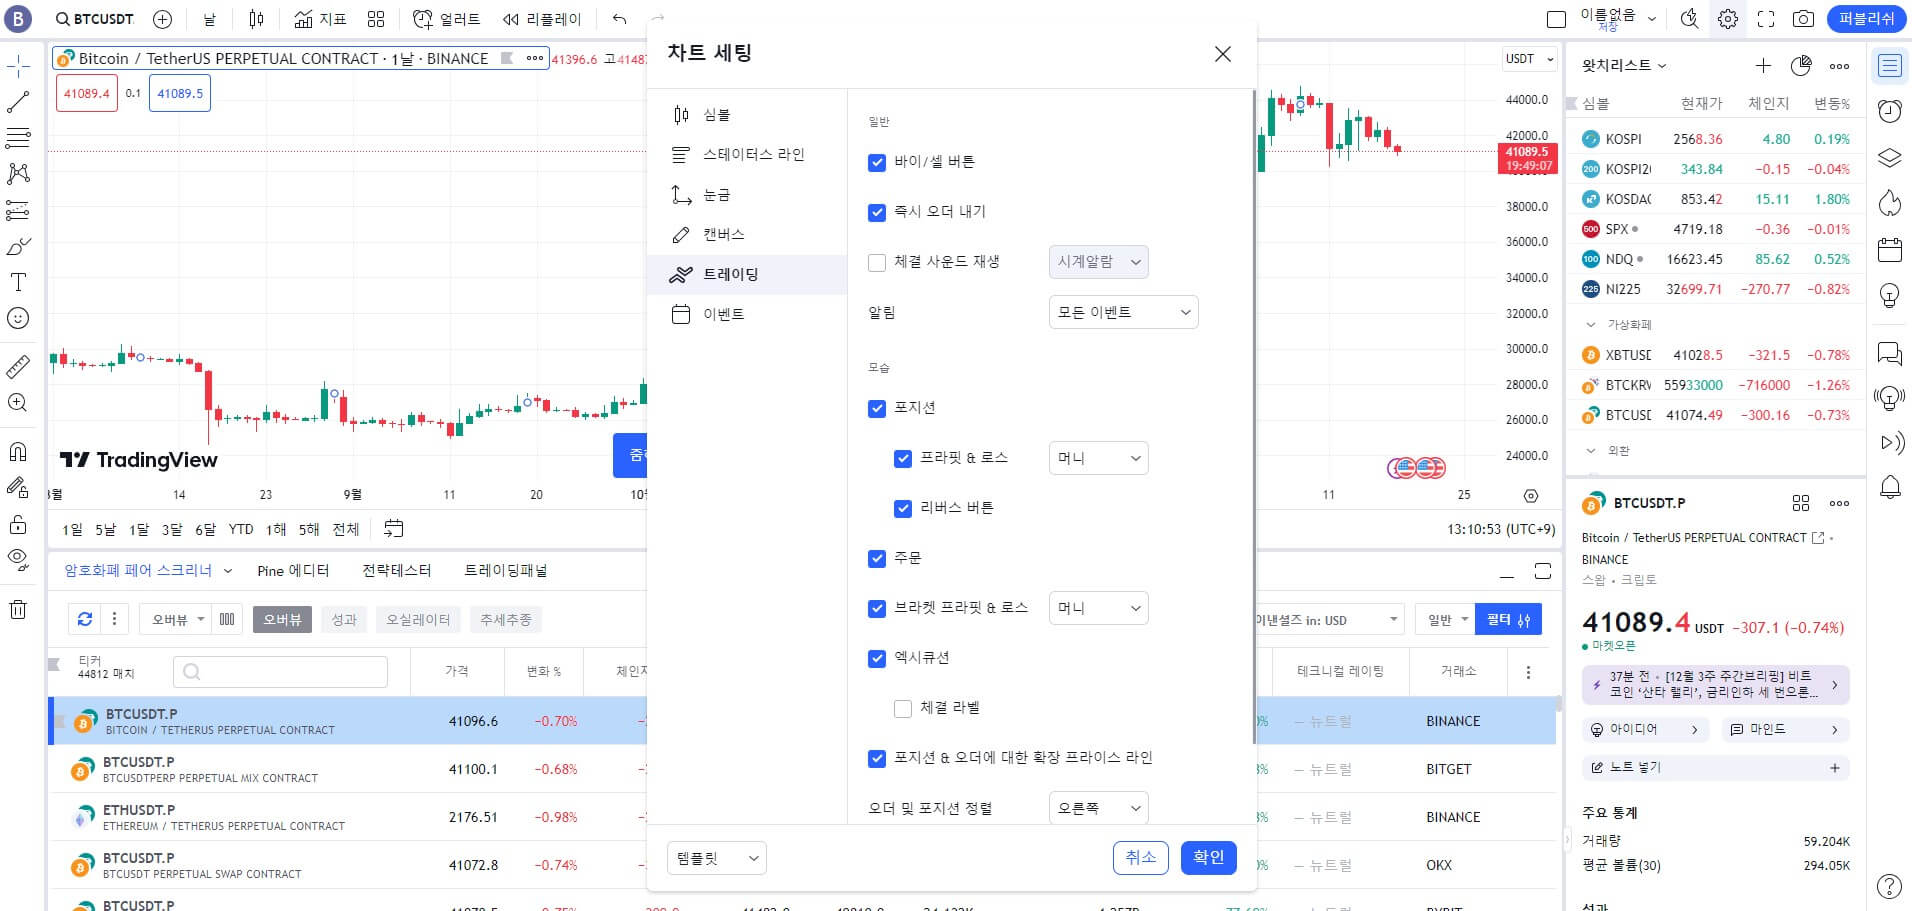Toggle 엑시큐션 checkbox
Image resolution: width=1912 pixels, height=911 pixels.
(877, 658)
